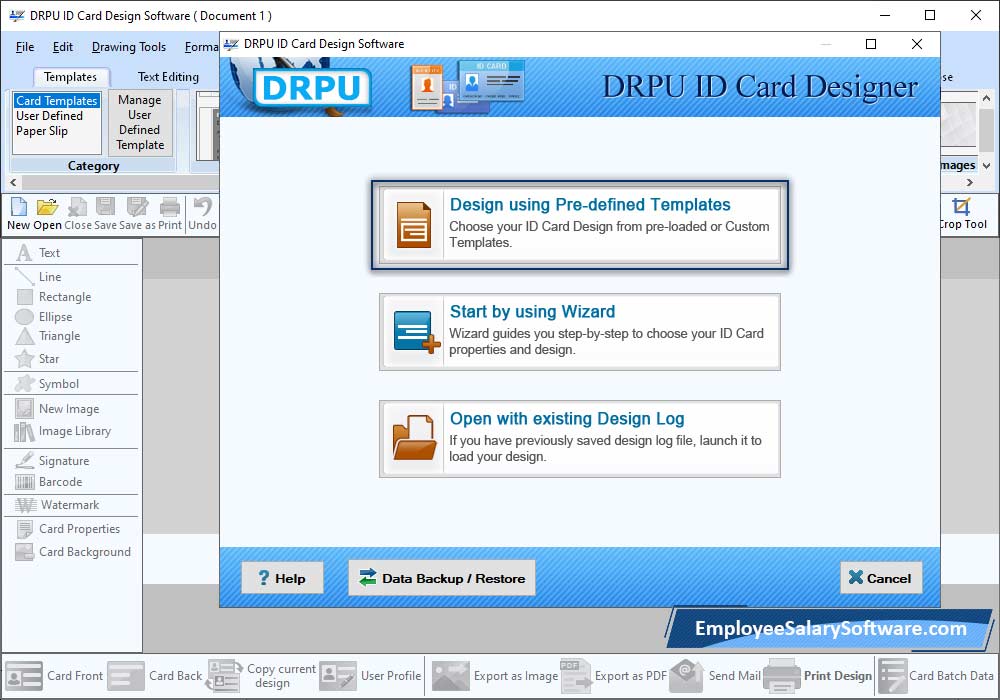
Task: Click Data Backup / Restore button
Action: point(441,578)
